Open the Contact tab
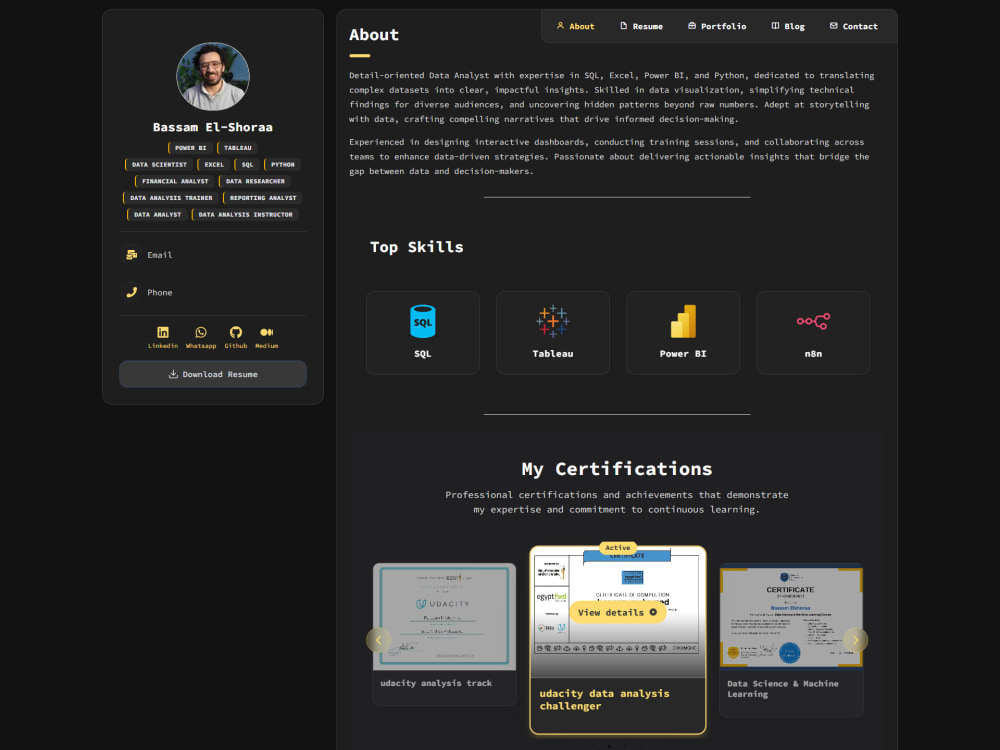This screenshot has width=1000, height=750. [x=854, y=26]
